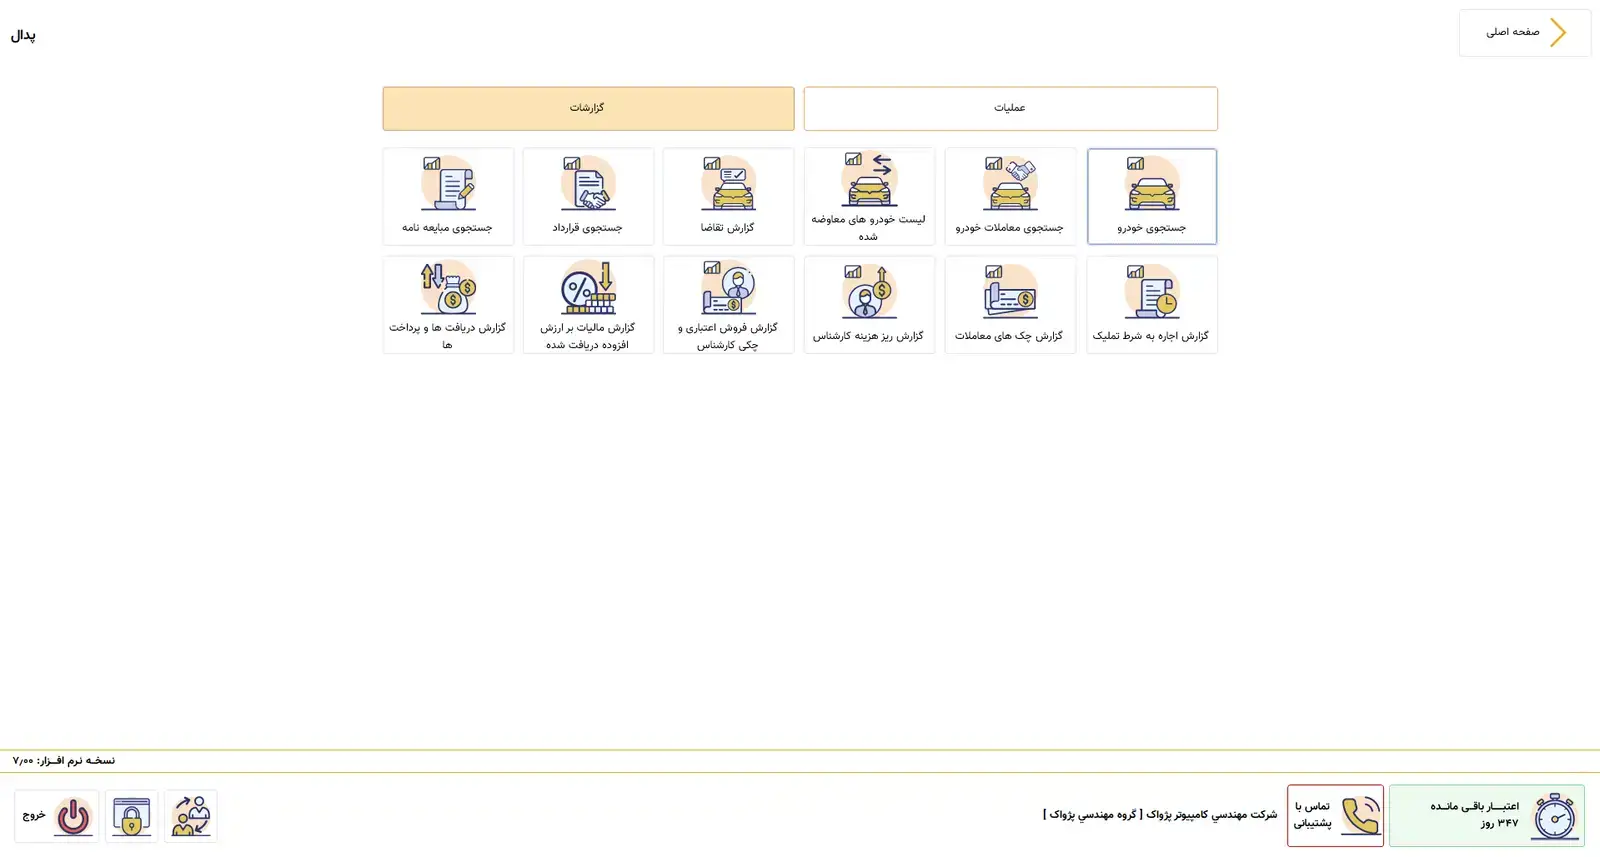Open contract search (جستجوی قرارداد) tile
This screenshot has width=1600, height=857.
click(x=588, y=196)
